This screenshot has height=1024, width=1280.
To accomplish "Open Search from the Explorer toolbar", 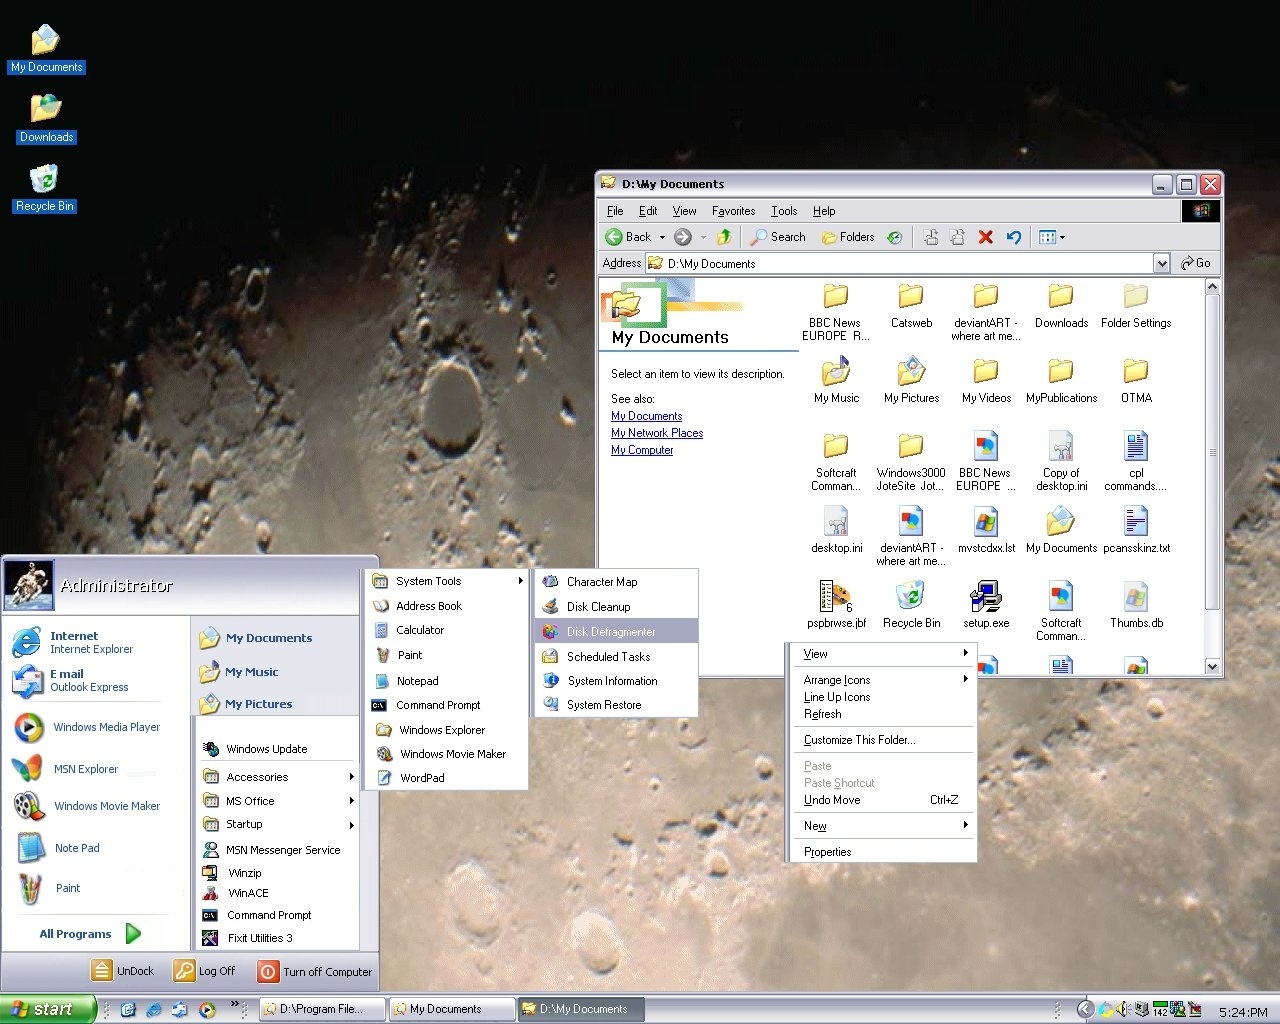I will (778, 237).
